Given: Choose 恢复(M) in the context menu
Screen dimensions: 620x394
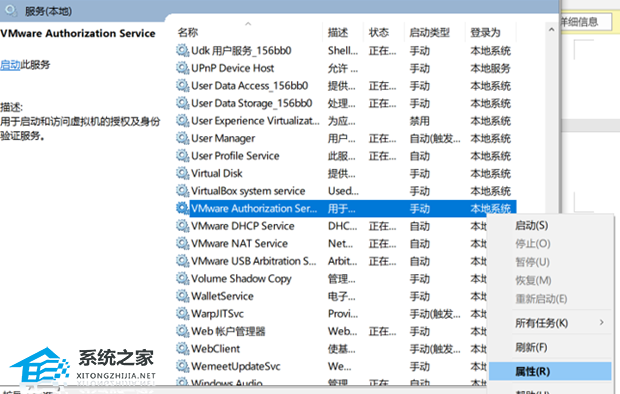Looking at the screenshot, I should 533,280.
